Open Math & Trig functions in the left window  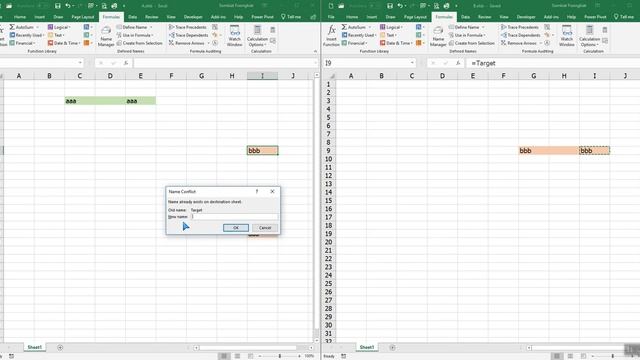pos(87,35)
